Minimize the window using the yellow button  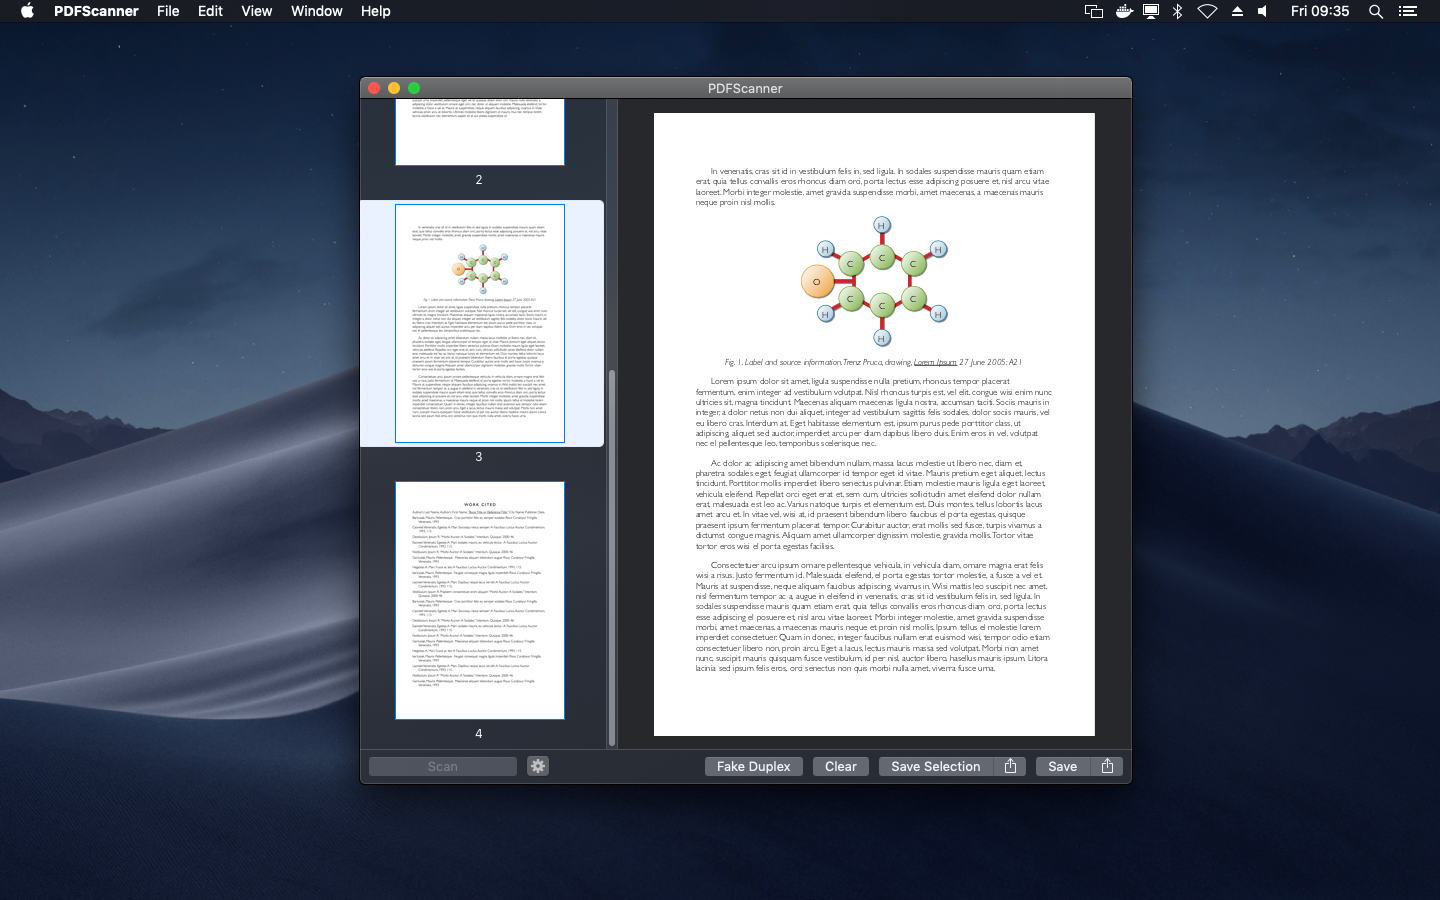tap(394, 88)
